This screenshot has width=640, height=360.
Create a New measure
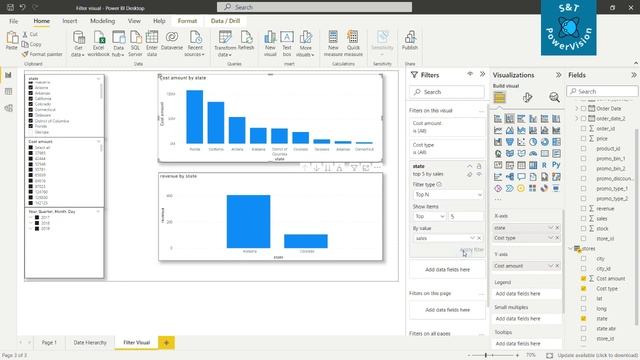333,44
